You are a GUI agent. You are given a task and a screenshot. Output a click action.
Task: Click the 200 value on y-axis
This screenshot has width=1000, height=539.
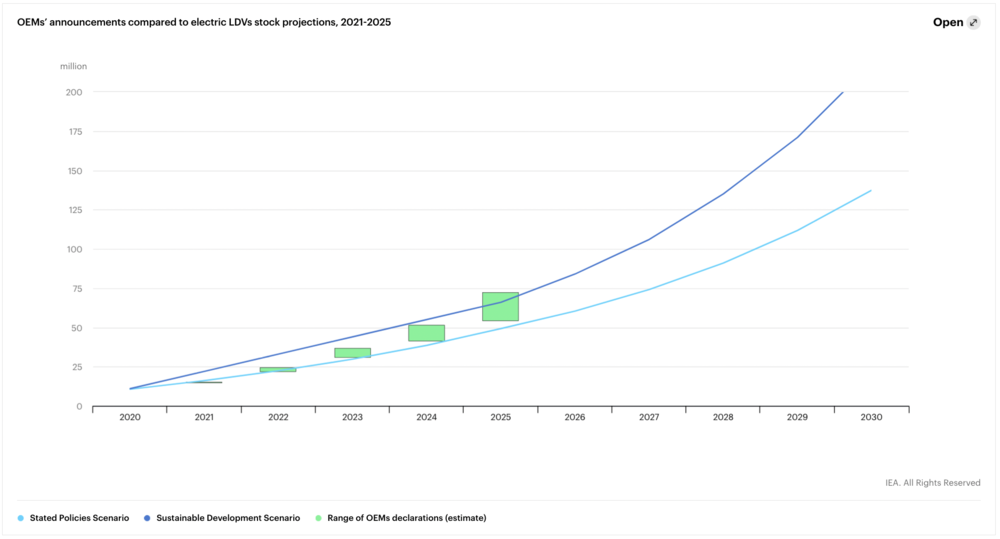(x=74, y=92)
